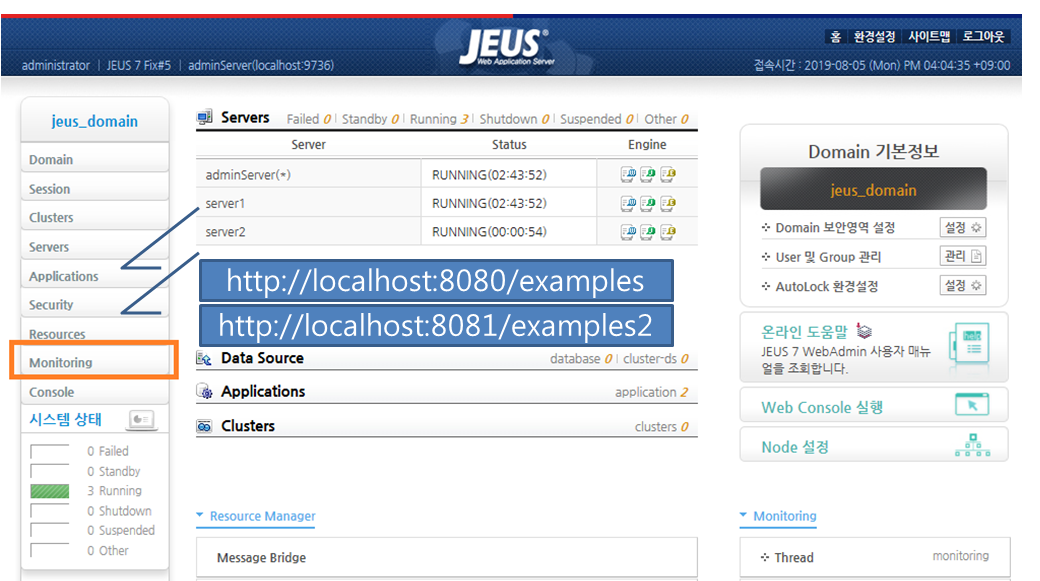This screenshot has width=1040, height=581.
Task: Click 관리 button for User 및 Group 관리
Action: click(x=962, y=256)
